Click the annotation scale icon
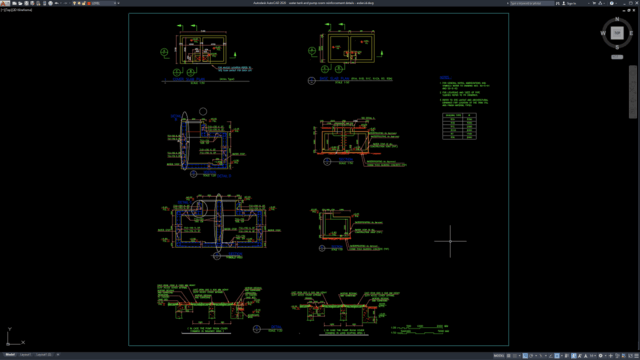 (x=586, y=356)
